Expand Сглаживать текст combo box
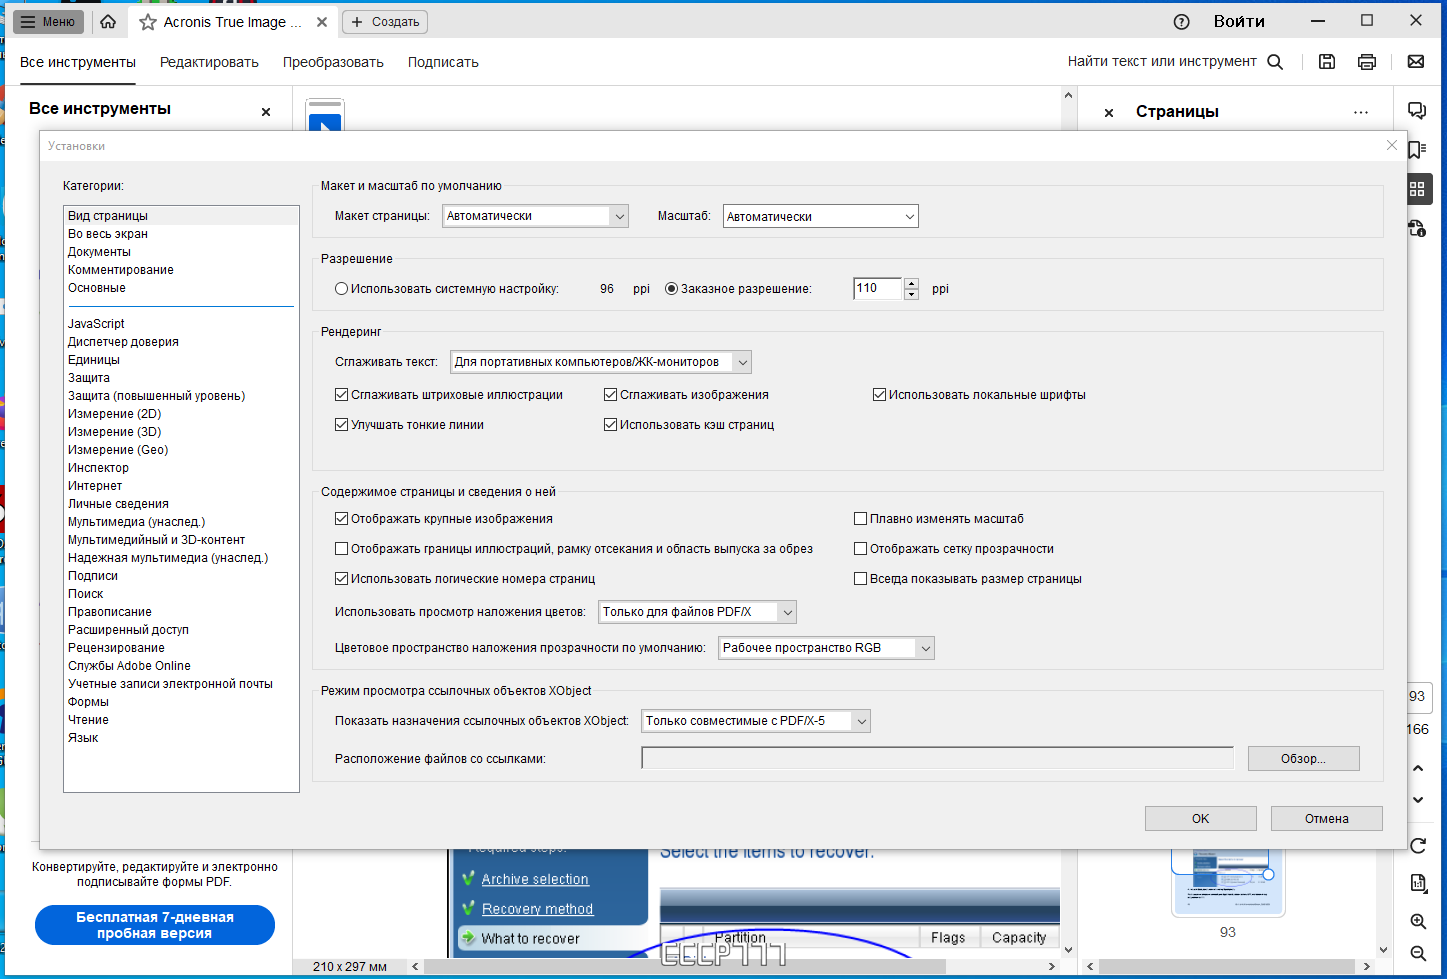 600,362
